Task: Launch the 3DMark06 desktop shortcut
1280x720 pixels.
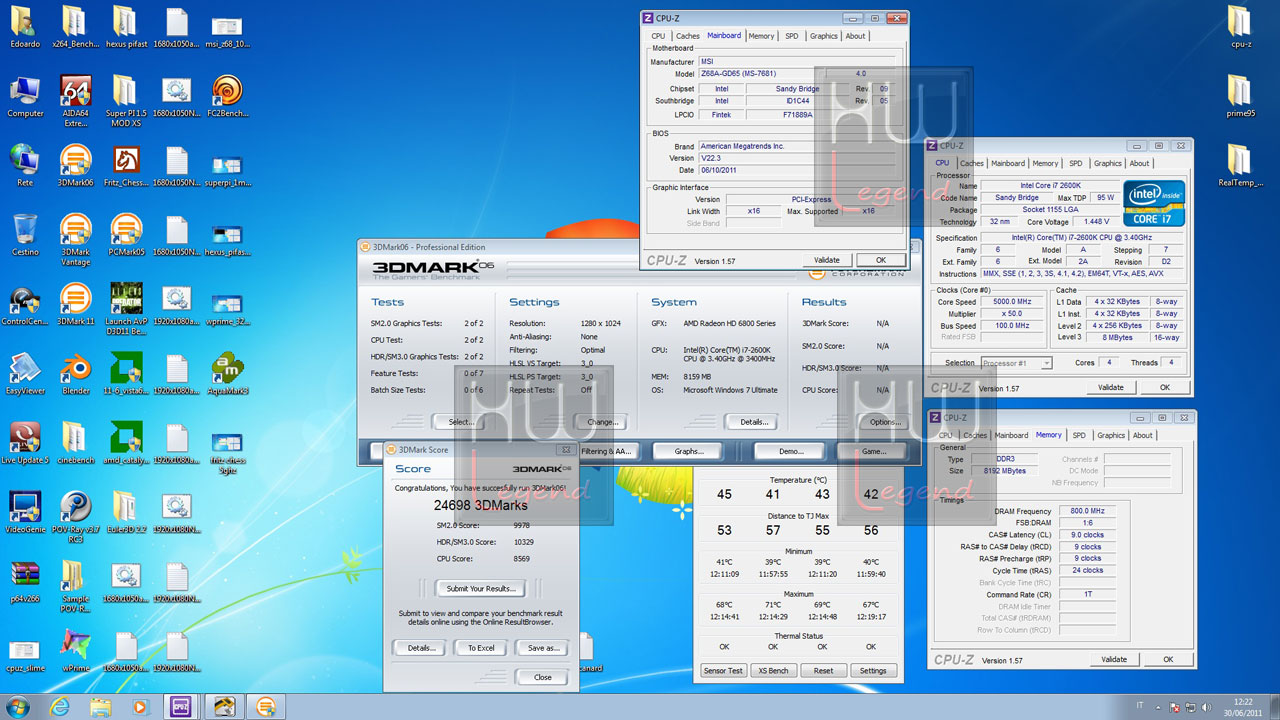Action: coord(76,167)
